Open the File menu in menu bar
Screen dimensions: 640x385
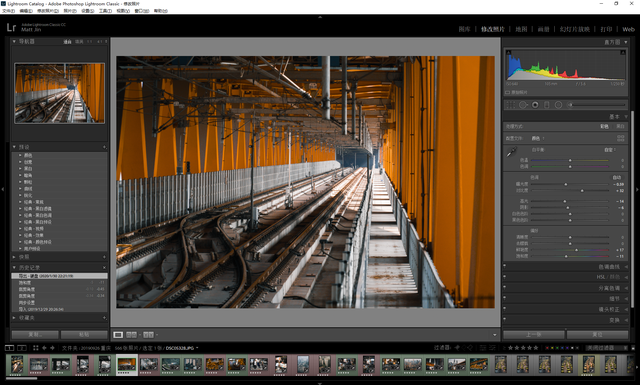pyautogui.click(x=8, y=11)
